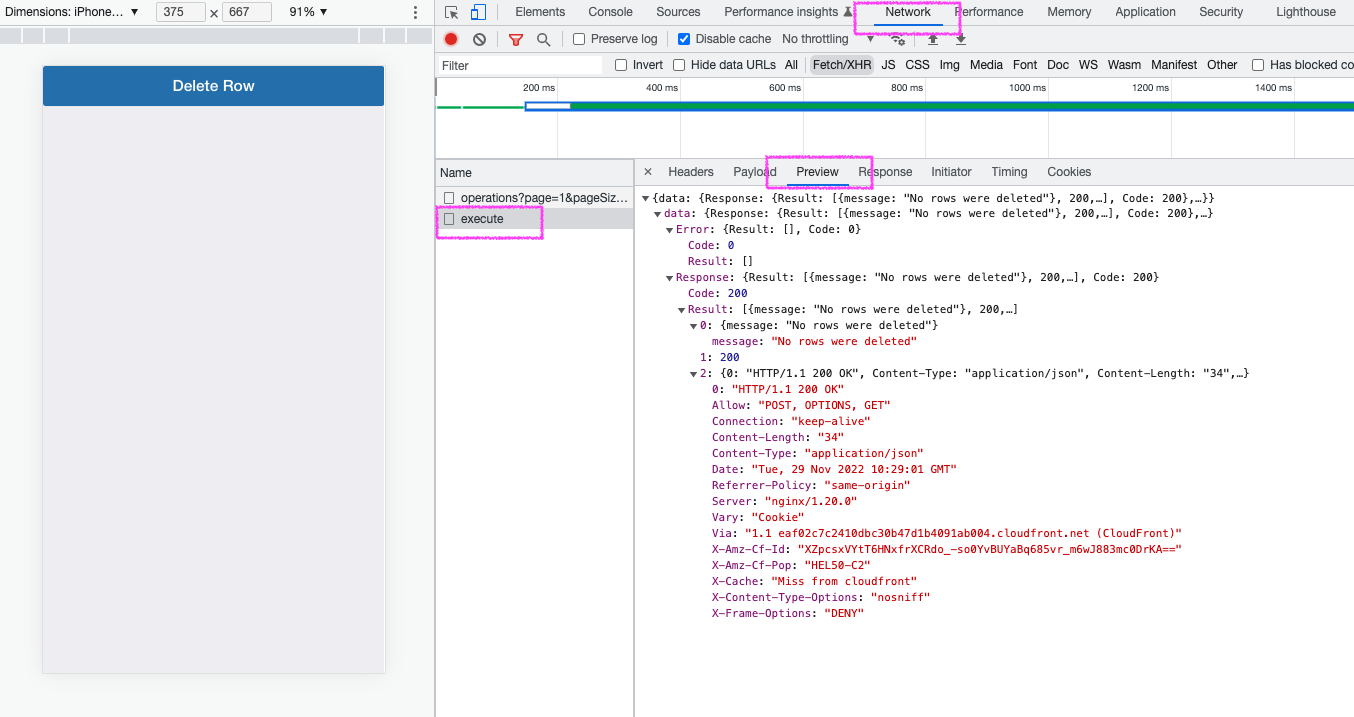Select the inspect element picker icon
The image size is (1354, 717).
(x=452, y=12)
